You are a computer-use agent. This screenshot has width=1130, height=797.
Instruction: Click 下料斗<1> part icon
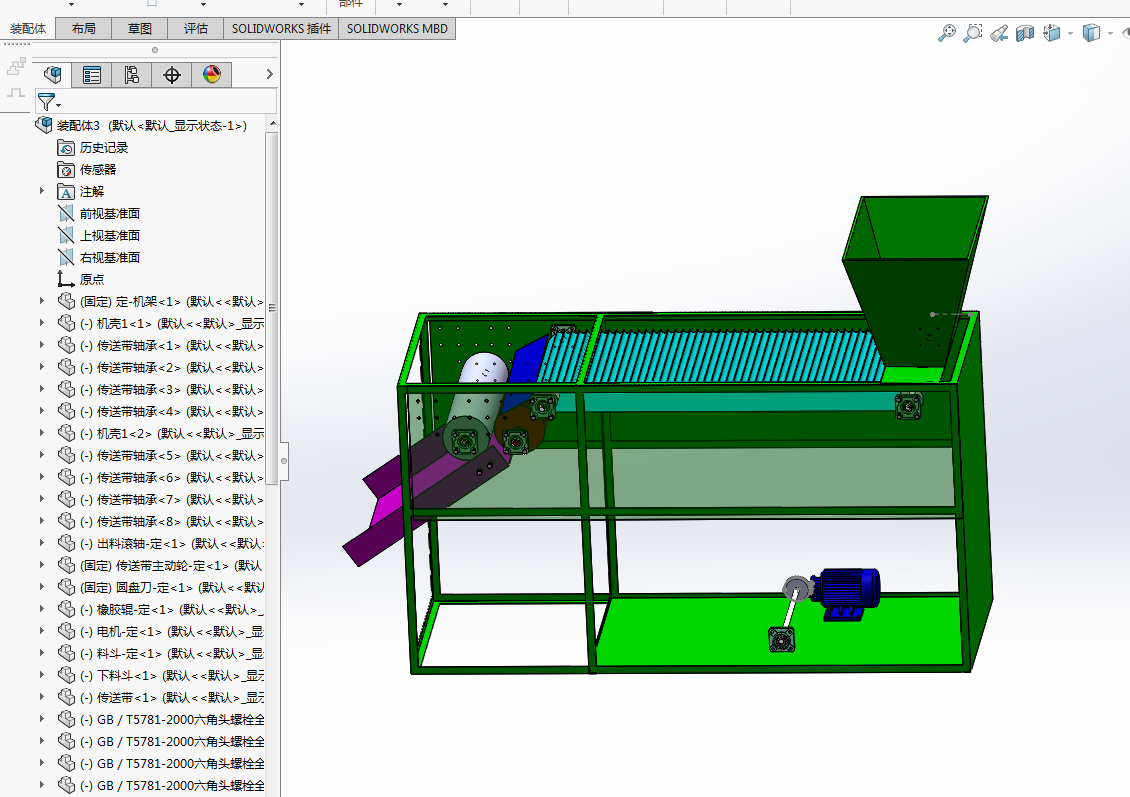pos(66,675)
